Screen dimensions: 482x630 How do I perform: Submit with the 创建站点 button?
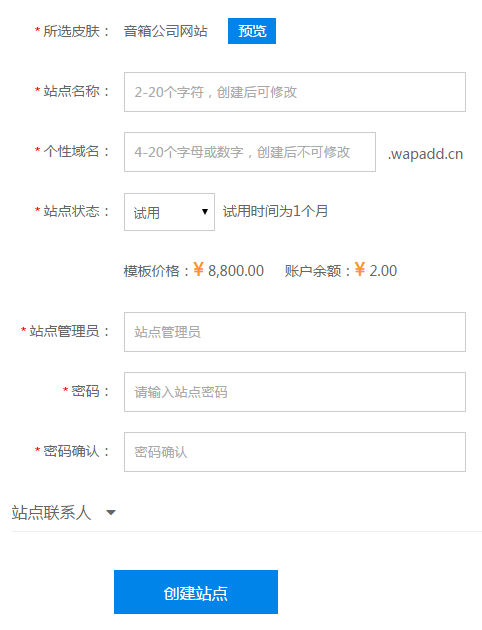(196, 592)
